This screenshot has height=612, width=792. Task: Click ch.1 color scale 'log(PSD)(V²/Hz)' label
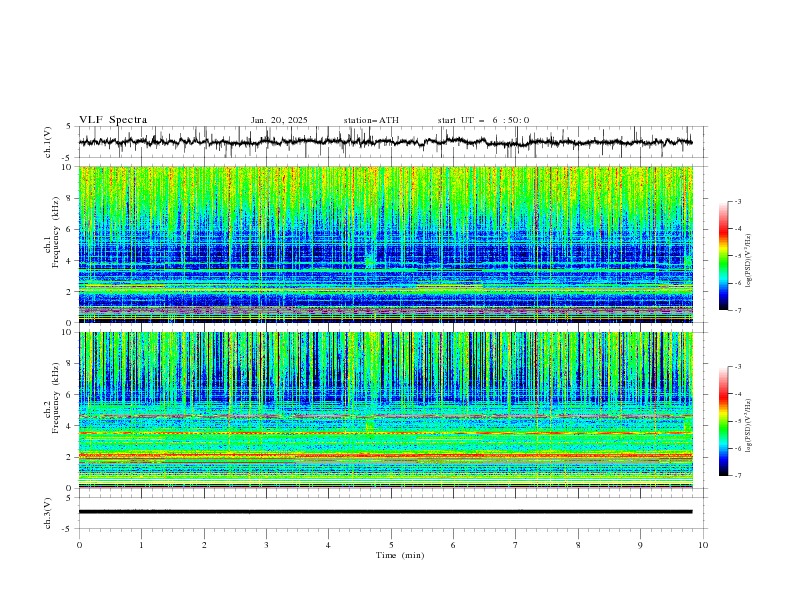tap(749, 260)
